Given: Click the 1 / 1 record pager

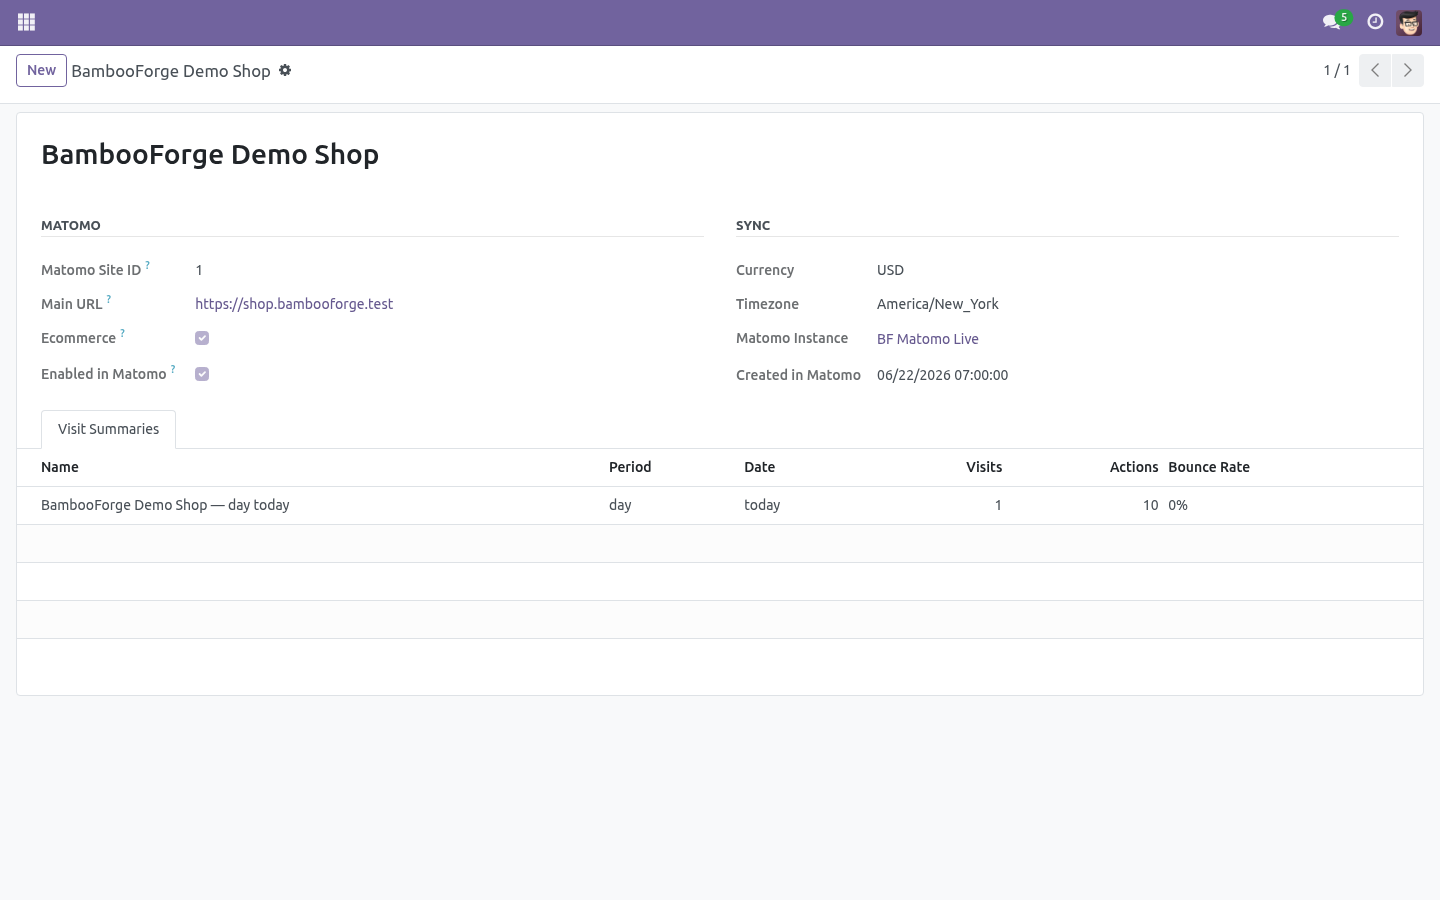Looking at the screenshot, I should [1337, 70].
